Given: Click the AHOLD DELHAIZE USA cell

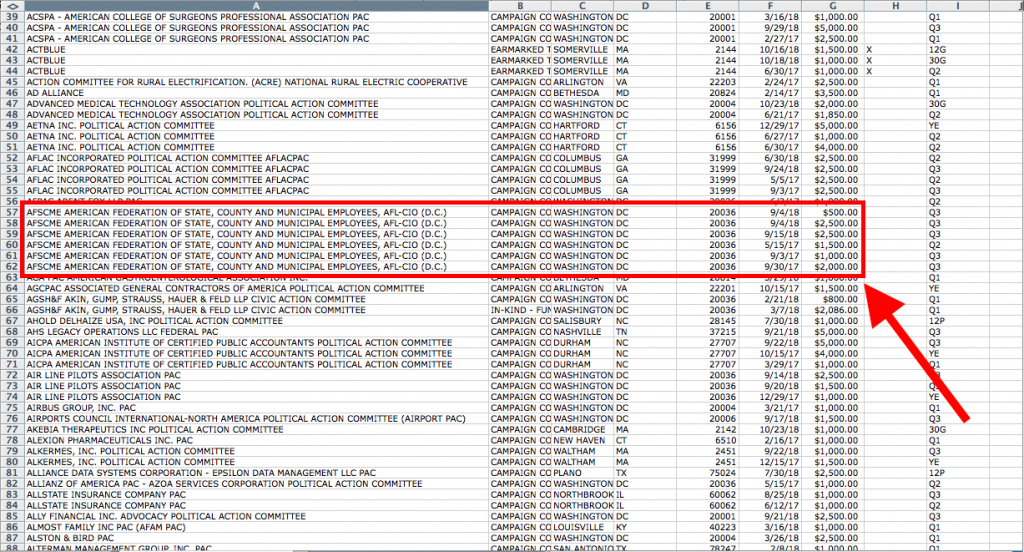Looking at the screenshot, I should (257, 321).
